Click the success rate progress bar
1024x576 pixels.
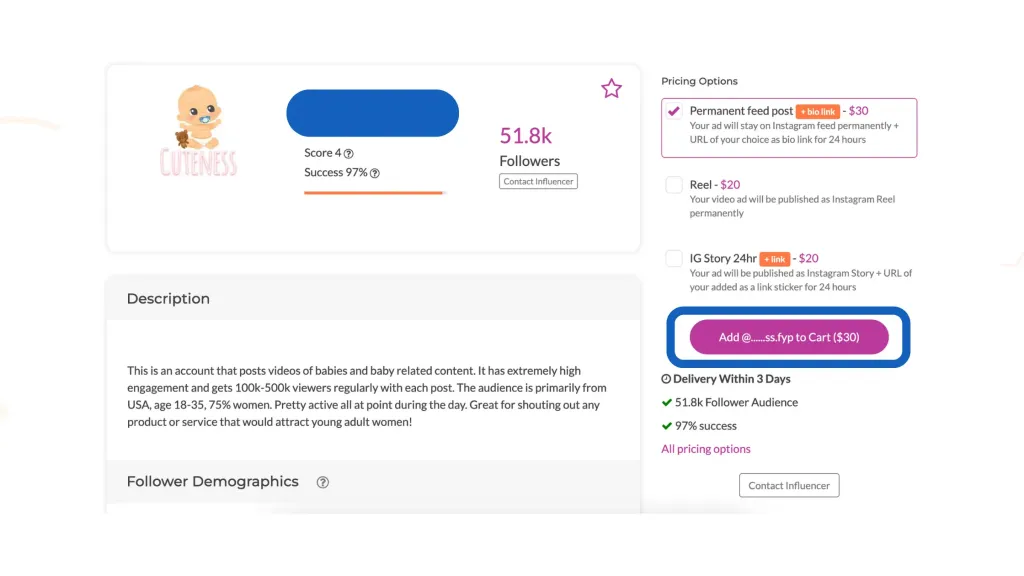[x=374, y=193]
